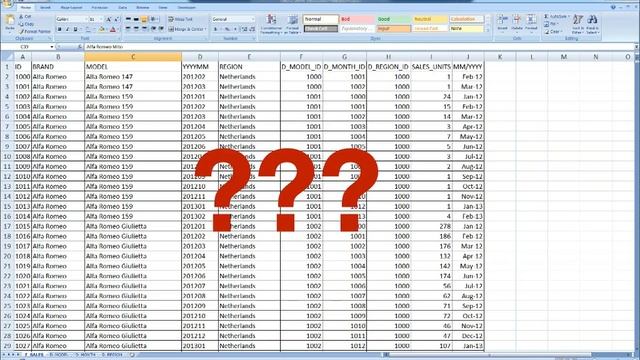The width and height of the screenshot is (640, 360).
Task: Click the Decrease Indent icon
Action: 153,29
